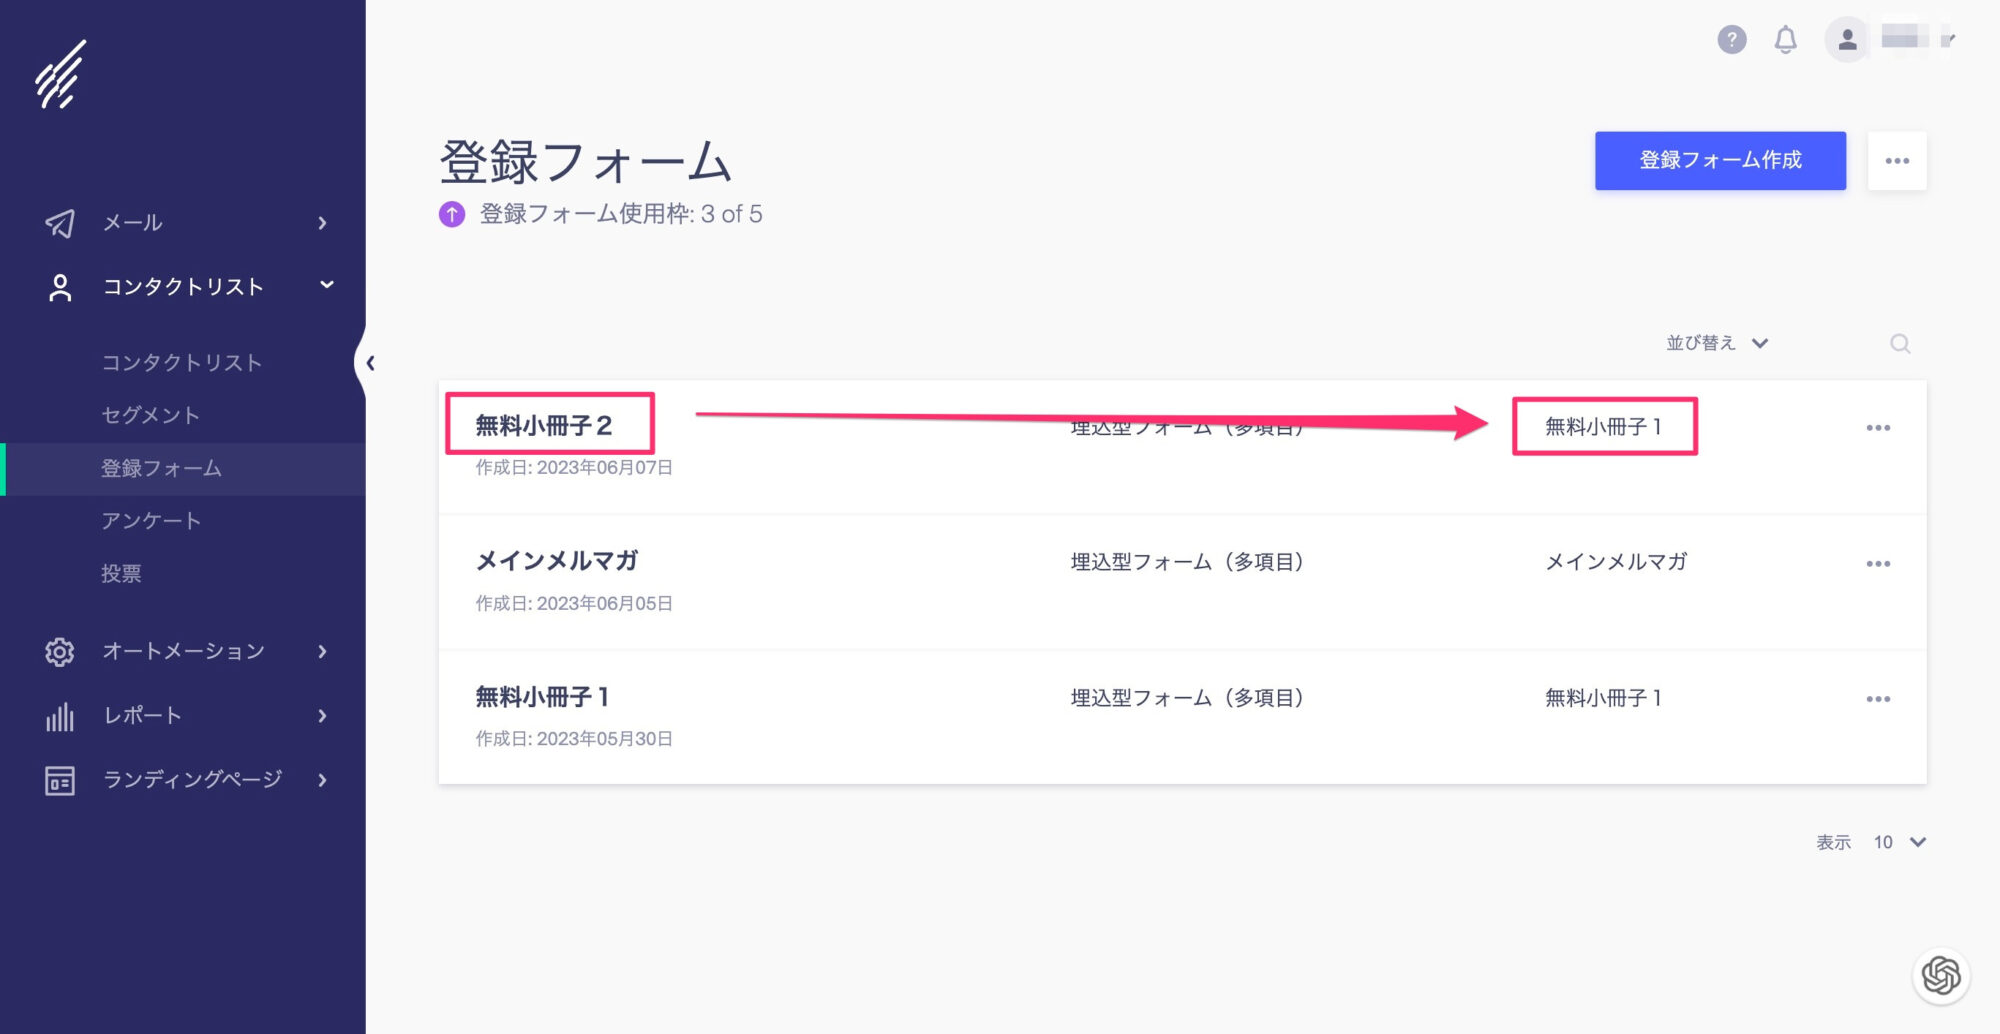Expand the レポート menu chevron
The height and width of the screenshot is (1034, 2000).
322,716
